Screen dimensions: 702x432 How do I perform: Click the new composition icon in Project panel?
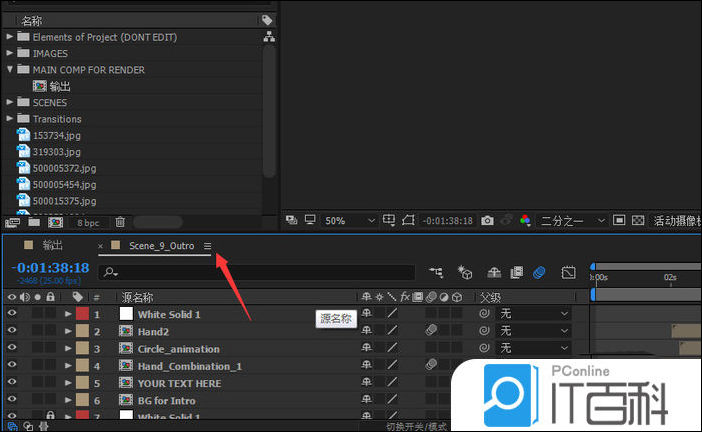[x=56, y=222]
